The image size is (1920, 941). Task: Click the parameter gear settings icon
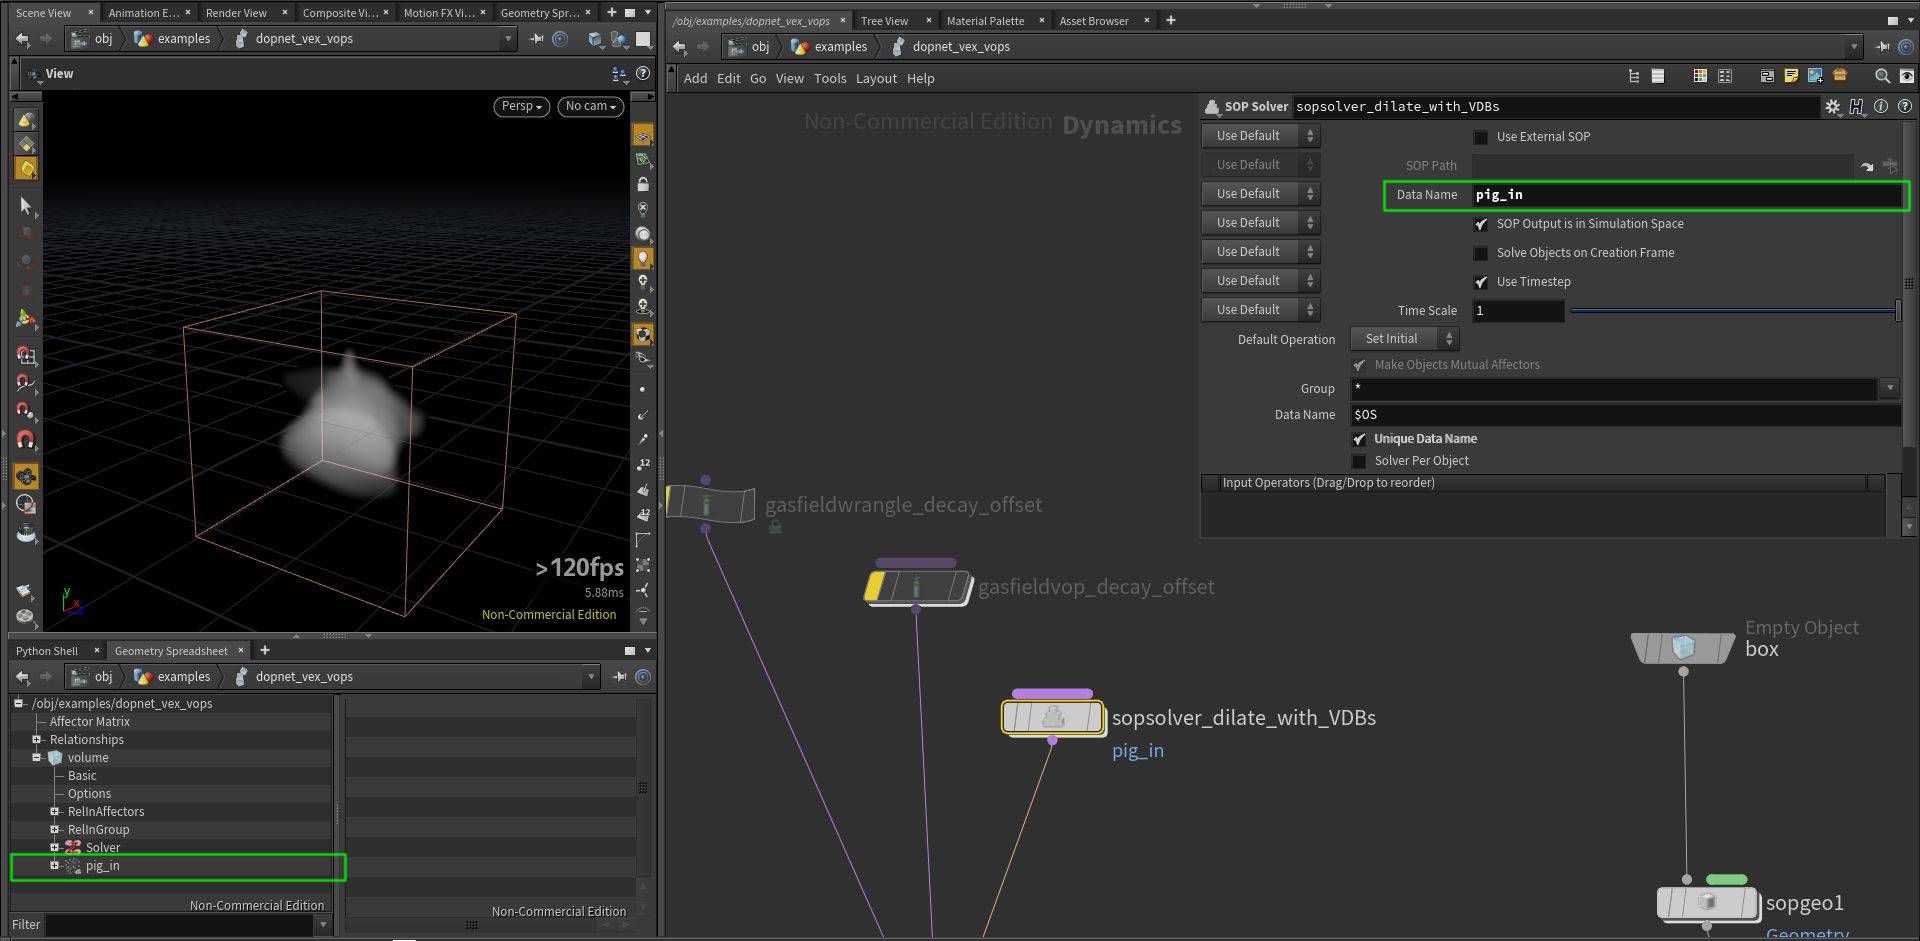click(x=1832, y=107)
